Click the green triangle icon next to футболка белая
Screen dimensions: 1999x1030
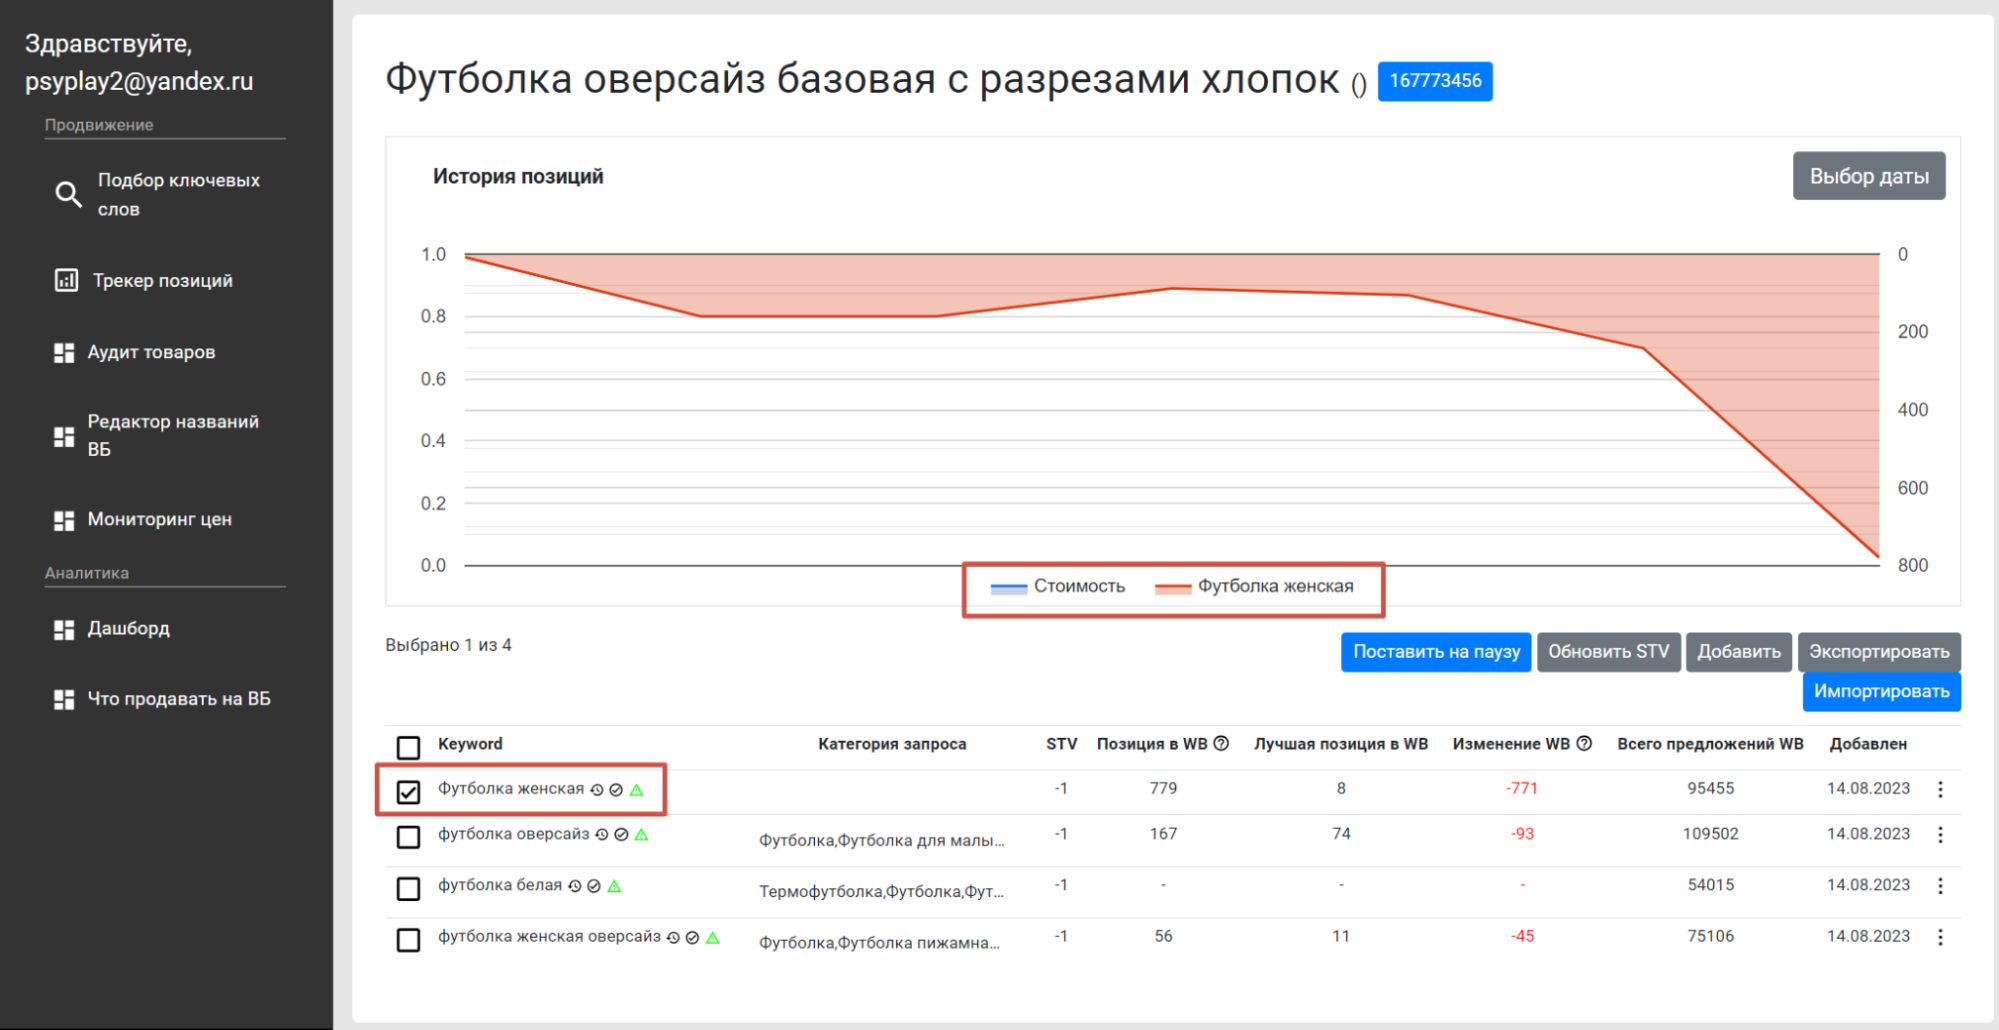click(615, 886)
